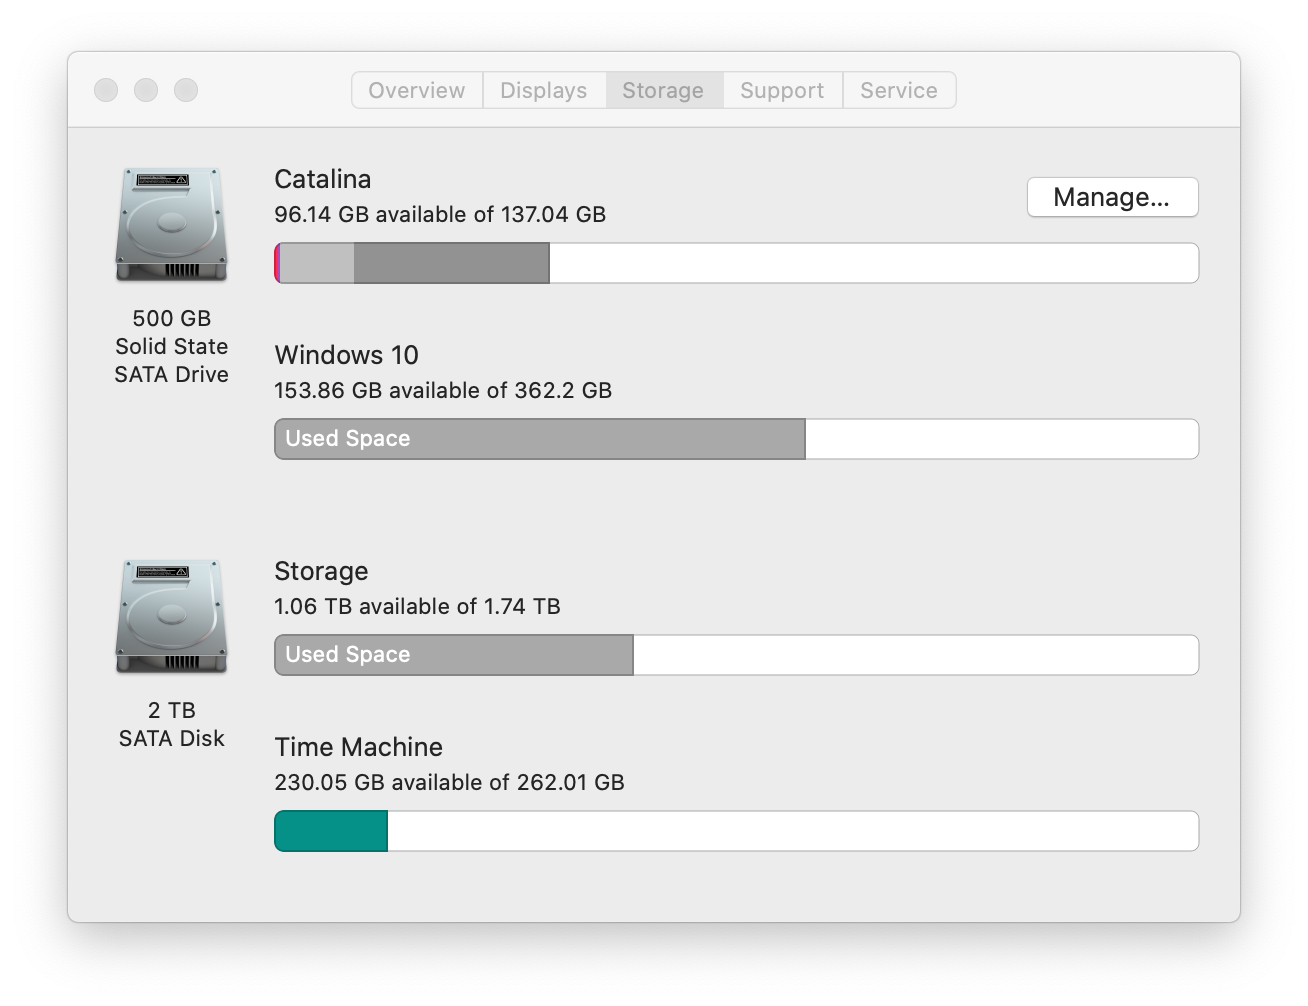Click the Windows 10 volume name
Viewport: 1308px width, 1006px height.
point(347,355)
